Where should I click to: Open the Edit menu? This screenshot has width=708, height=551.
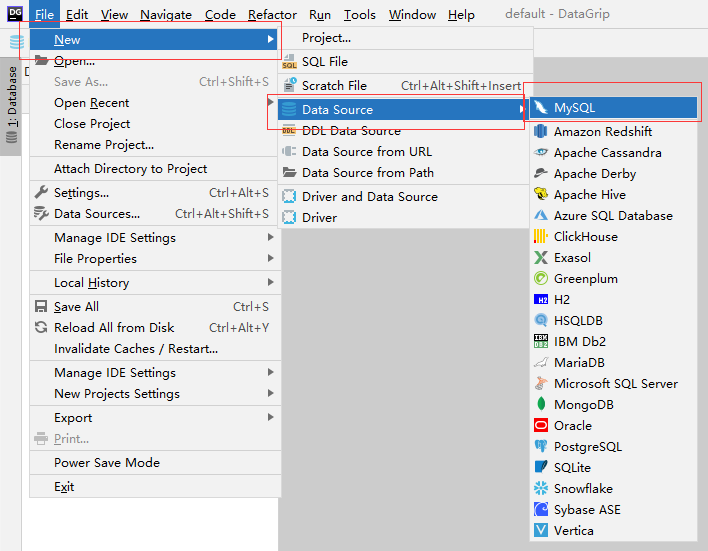point(77,14)
